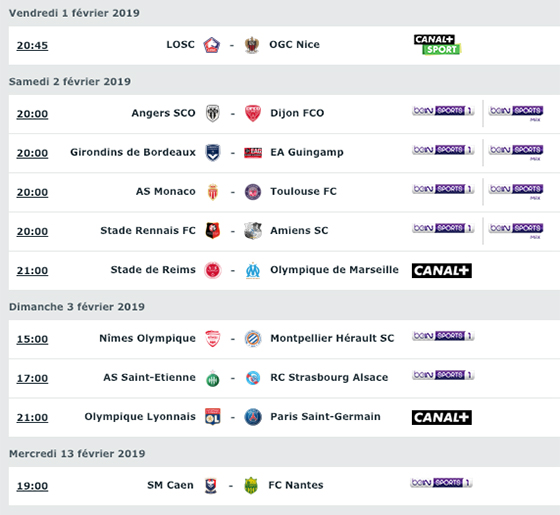Click the Dijon FCO red crest
The height and width of the screenshot is (515, 560).
tap(253, 114)
